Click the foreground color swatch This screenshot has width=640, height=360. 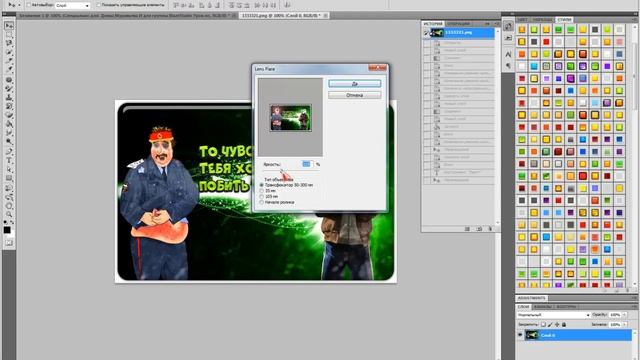coord(7,230)
